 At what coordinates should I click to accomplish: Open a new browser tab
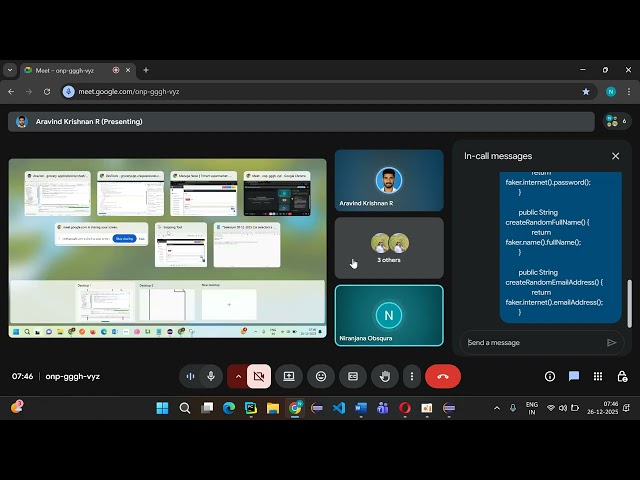click(146, 70)
